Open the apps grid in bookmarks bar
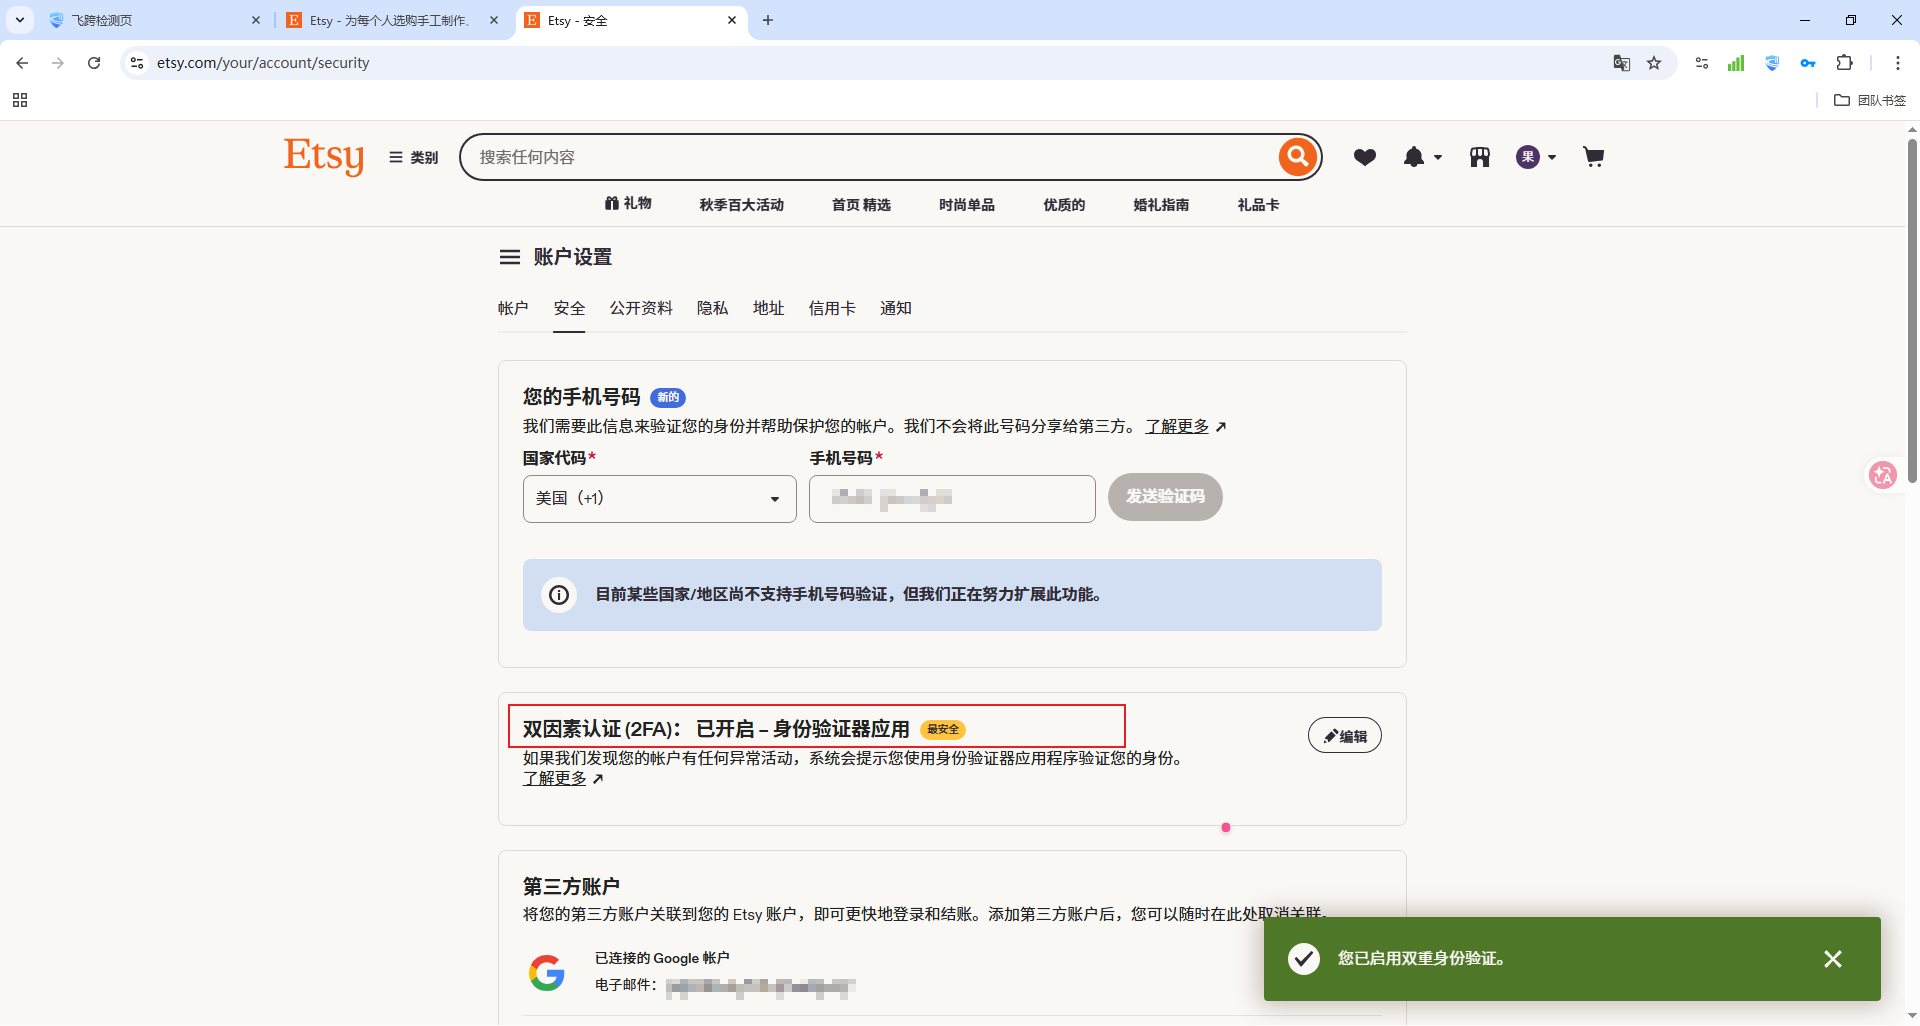The width and height of the screenshot is (1920, 1026). [20, 100]
